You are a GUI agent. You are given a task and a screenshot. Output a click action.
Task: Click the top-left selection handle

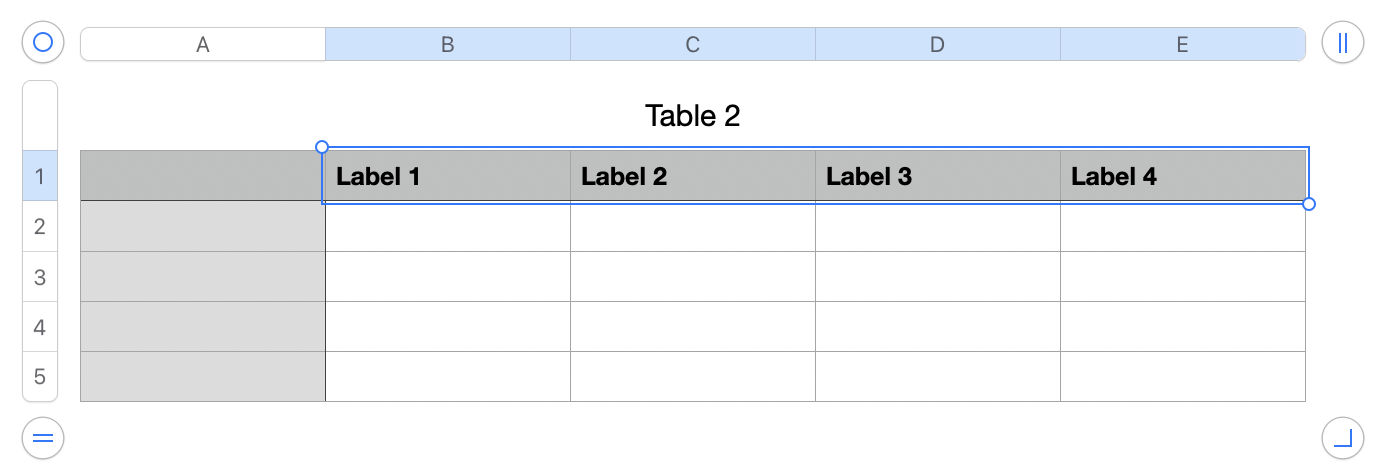322,147
